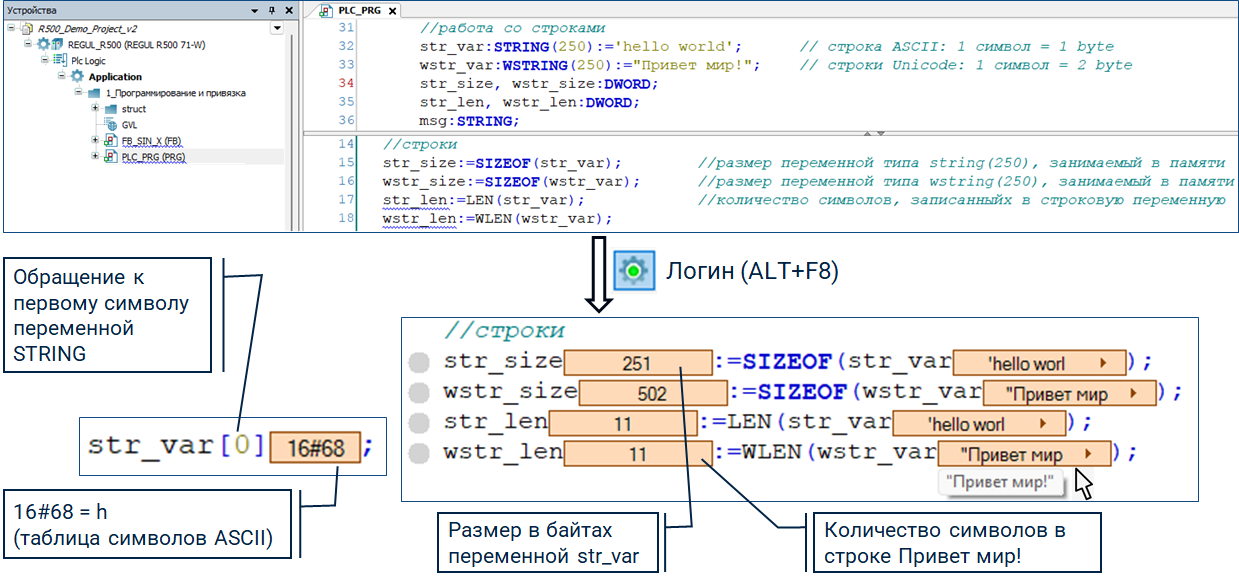Toggle breakpoint circle beside the wstr_len line
Screen dimensions: 1239x581
421,454
